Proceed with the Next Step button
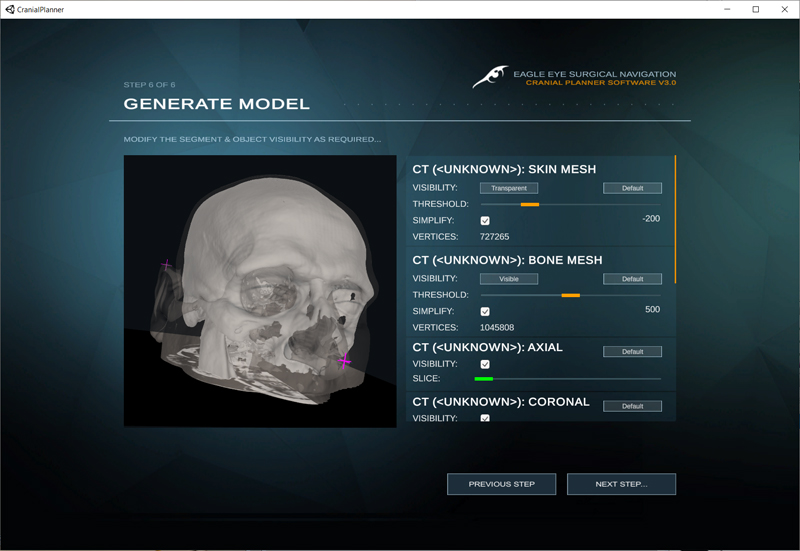 pos(621,484)
